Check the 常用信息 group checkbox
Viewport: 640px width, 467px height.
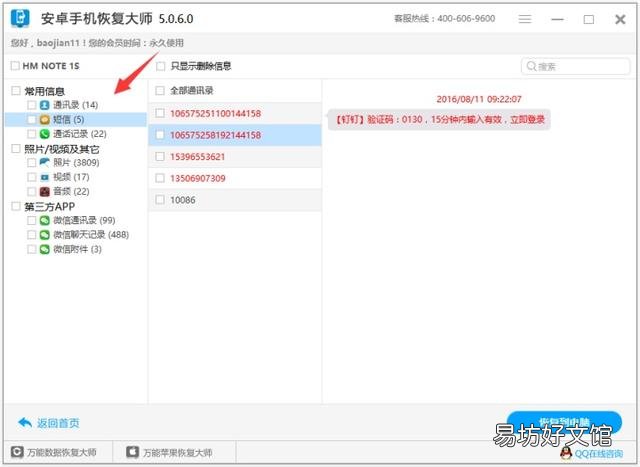click(16, 91)
